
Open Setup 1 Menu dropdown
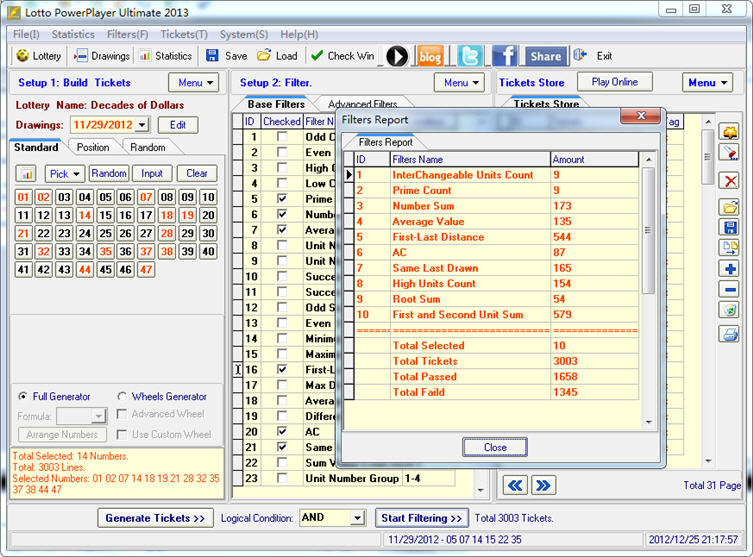pyautogui.click(x=194, y=83)
